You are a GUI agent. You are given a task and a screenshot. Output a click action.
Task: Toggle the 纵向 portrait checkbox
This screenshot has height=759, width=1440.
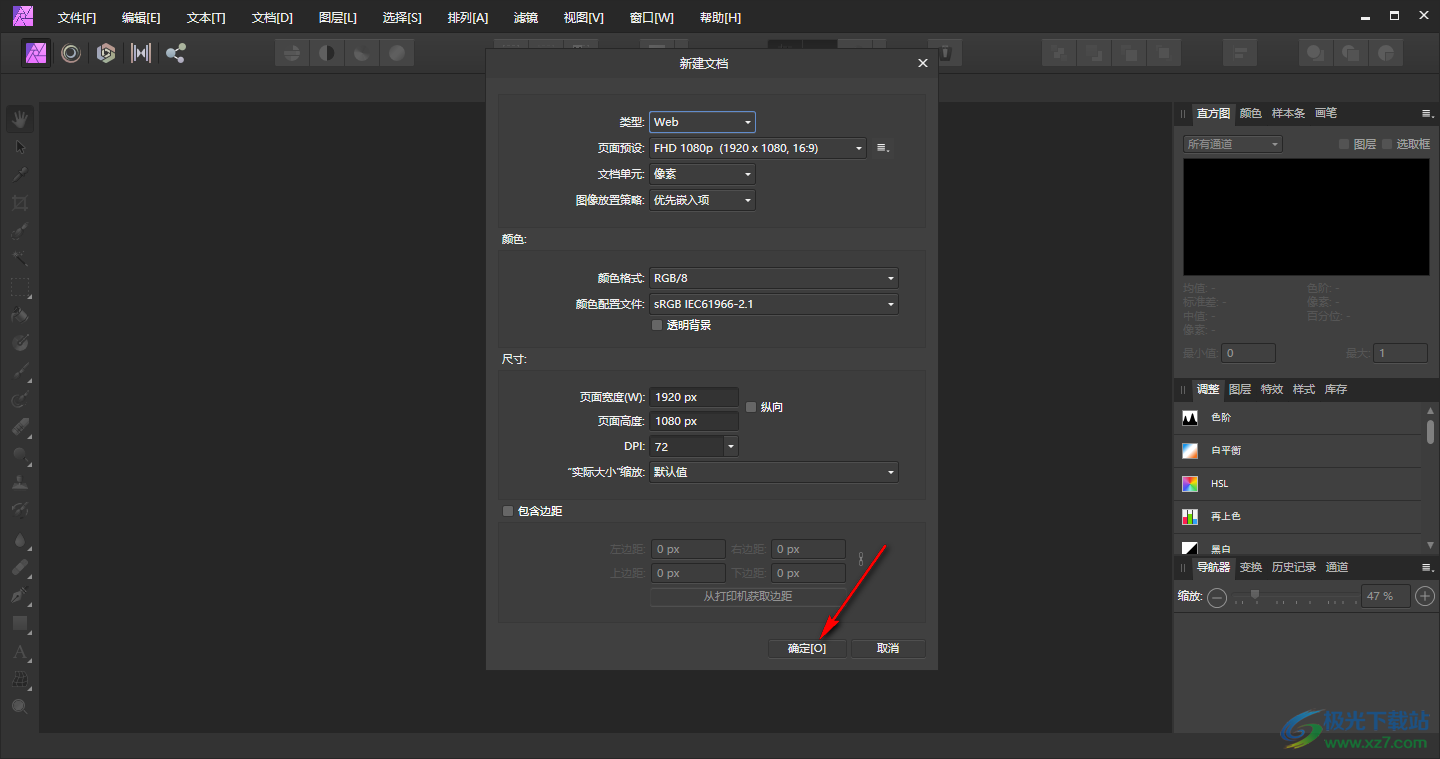(x=751, y=407)
